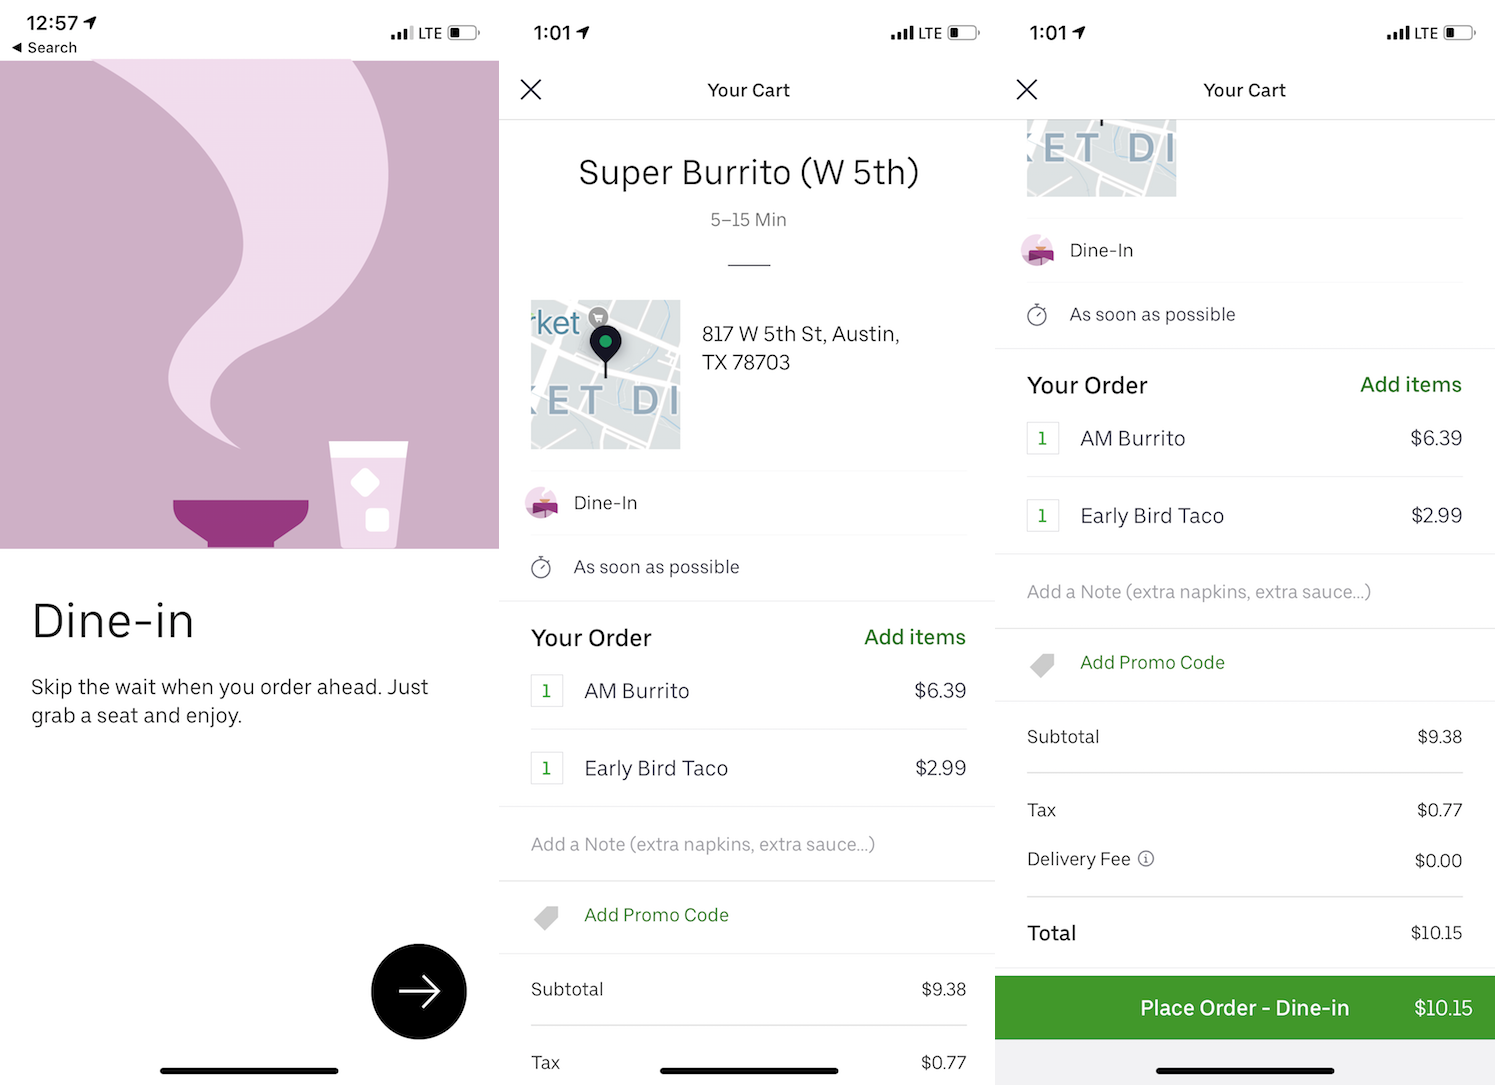This screenshot has height=1086, width=1495.
Task: Dismiss the middle cart with the X
Action: coord(531,89)
